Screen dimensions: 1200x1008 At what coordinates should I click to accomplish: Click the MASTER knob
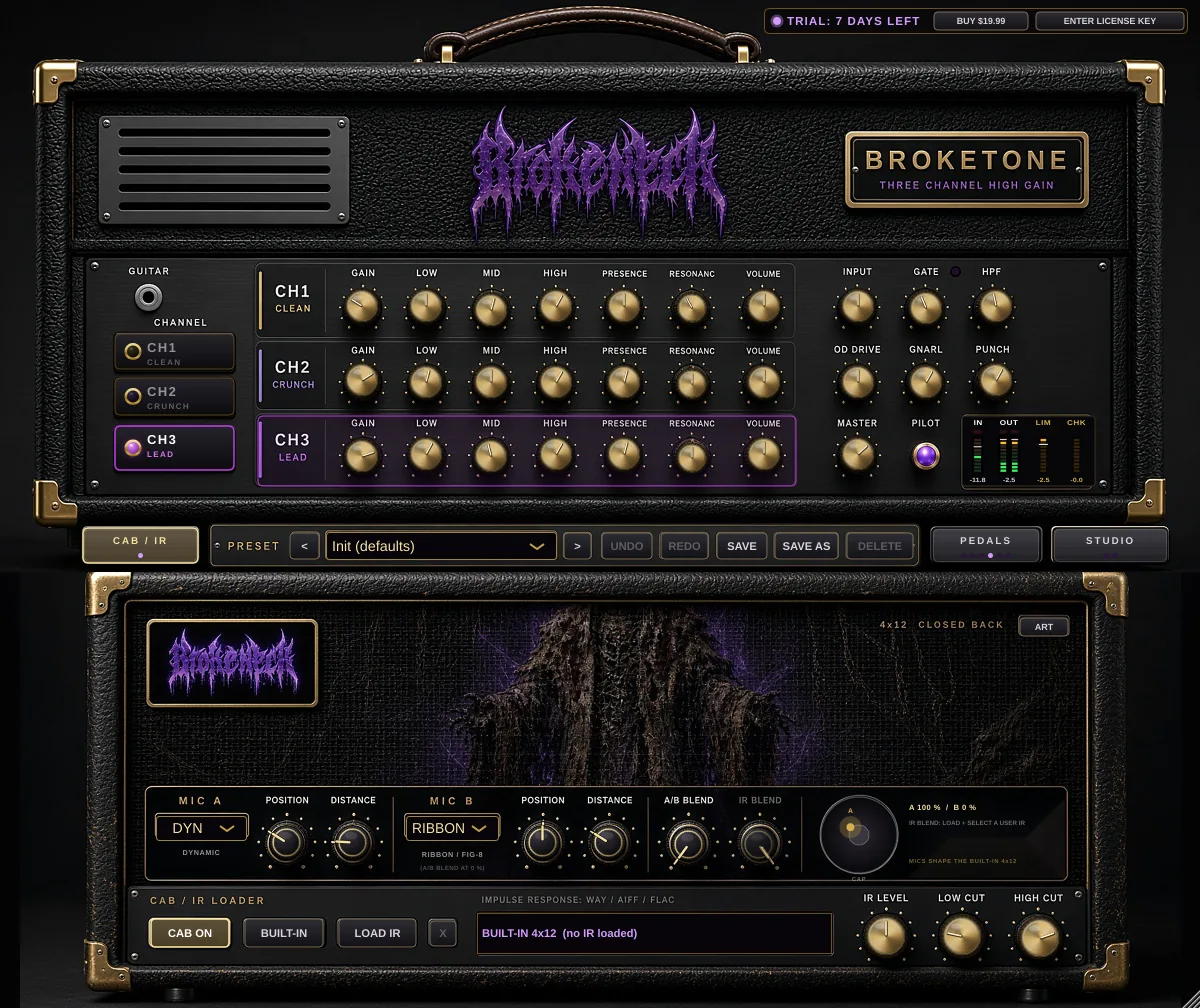[x=857, y=456]
